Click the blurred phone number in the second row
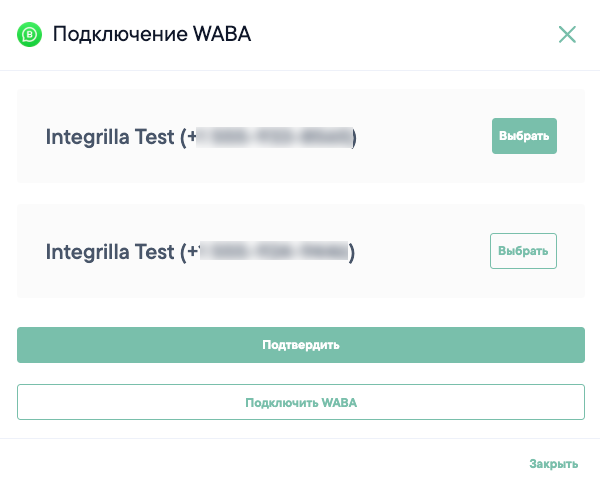Viewport: 600px width, 486px height. (x=274, y=251)
